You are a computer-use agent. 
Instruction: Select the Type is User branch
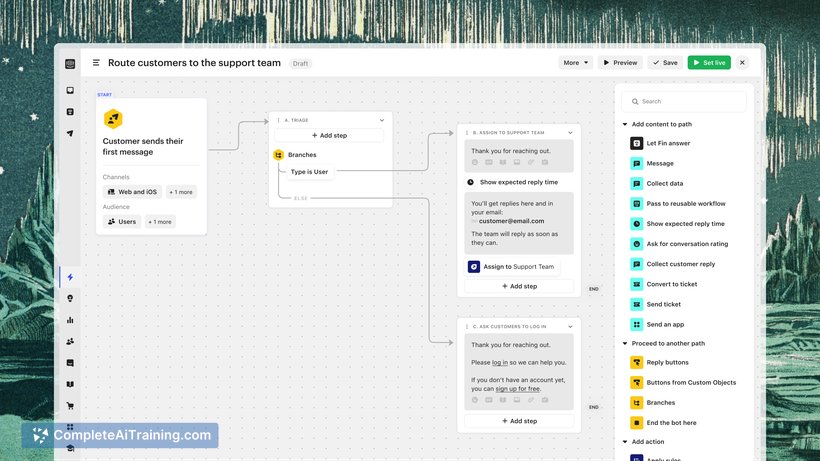coord(310,171)
